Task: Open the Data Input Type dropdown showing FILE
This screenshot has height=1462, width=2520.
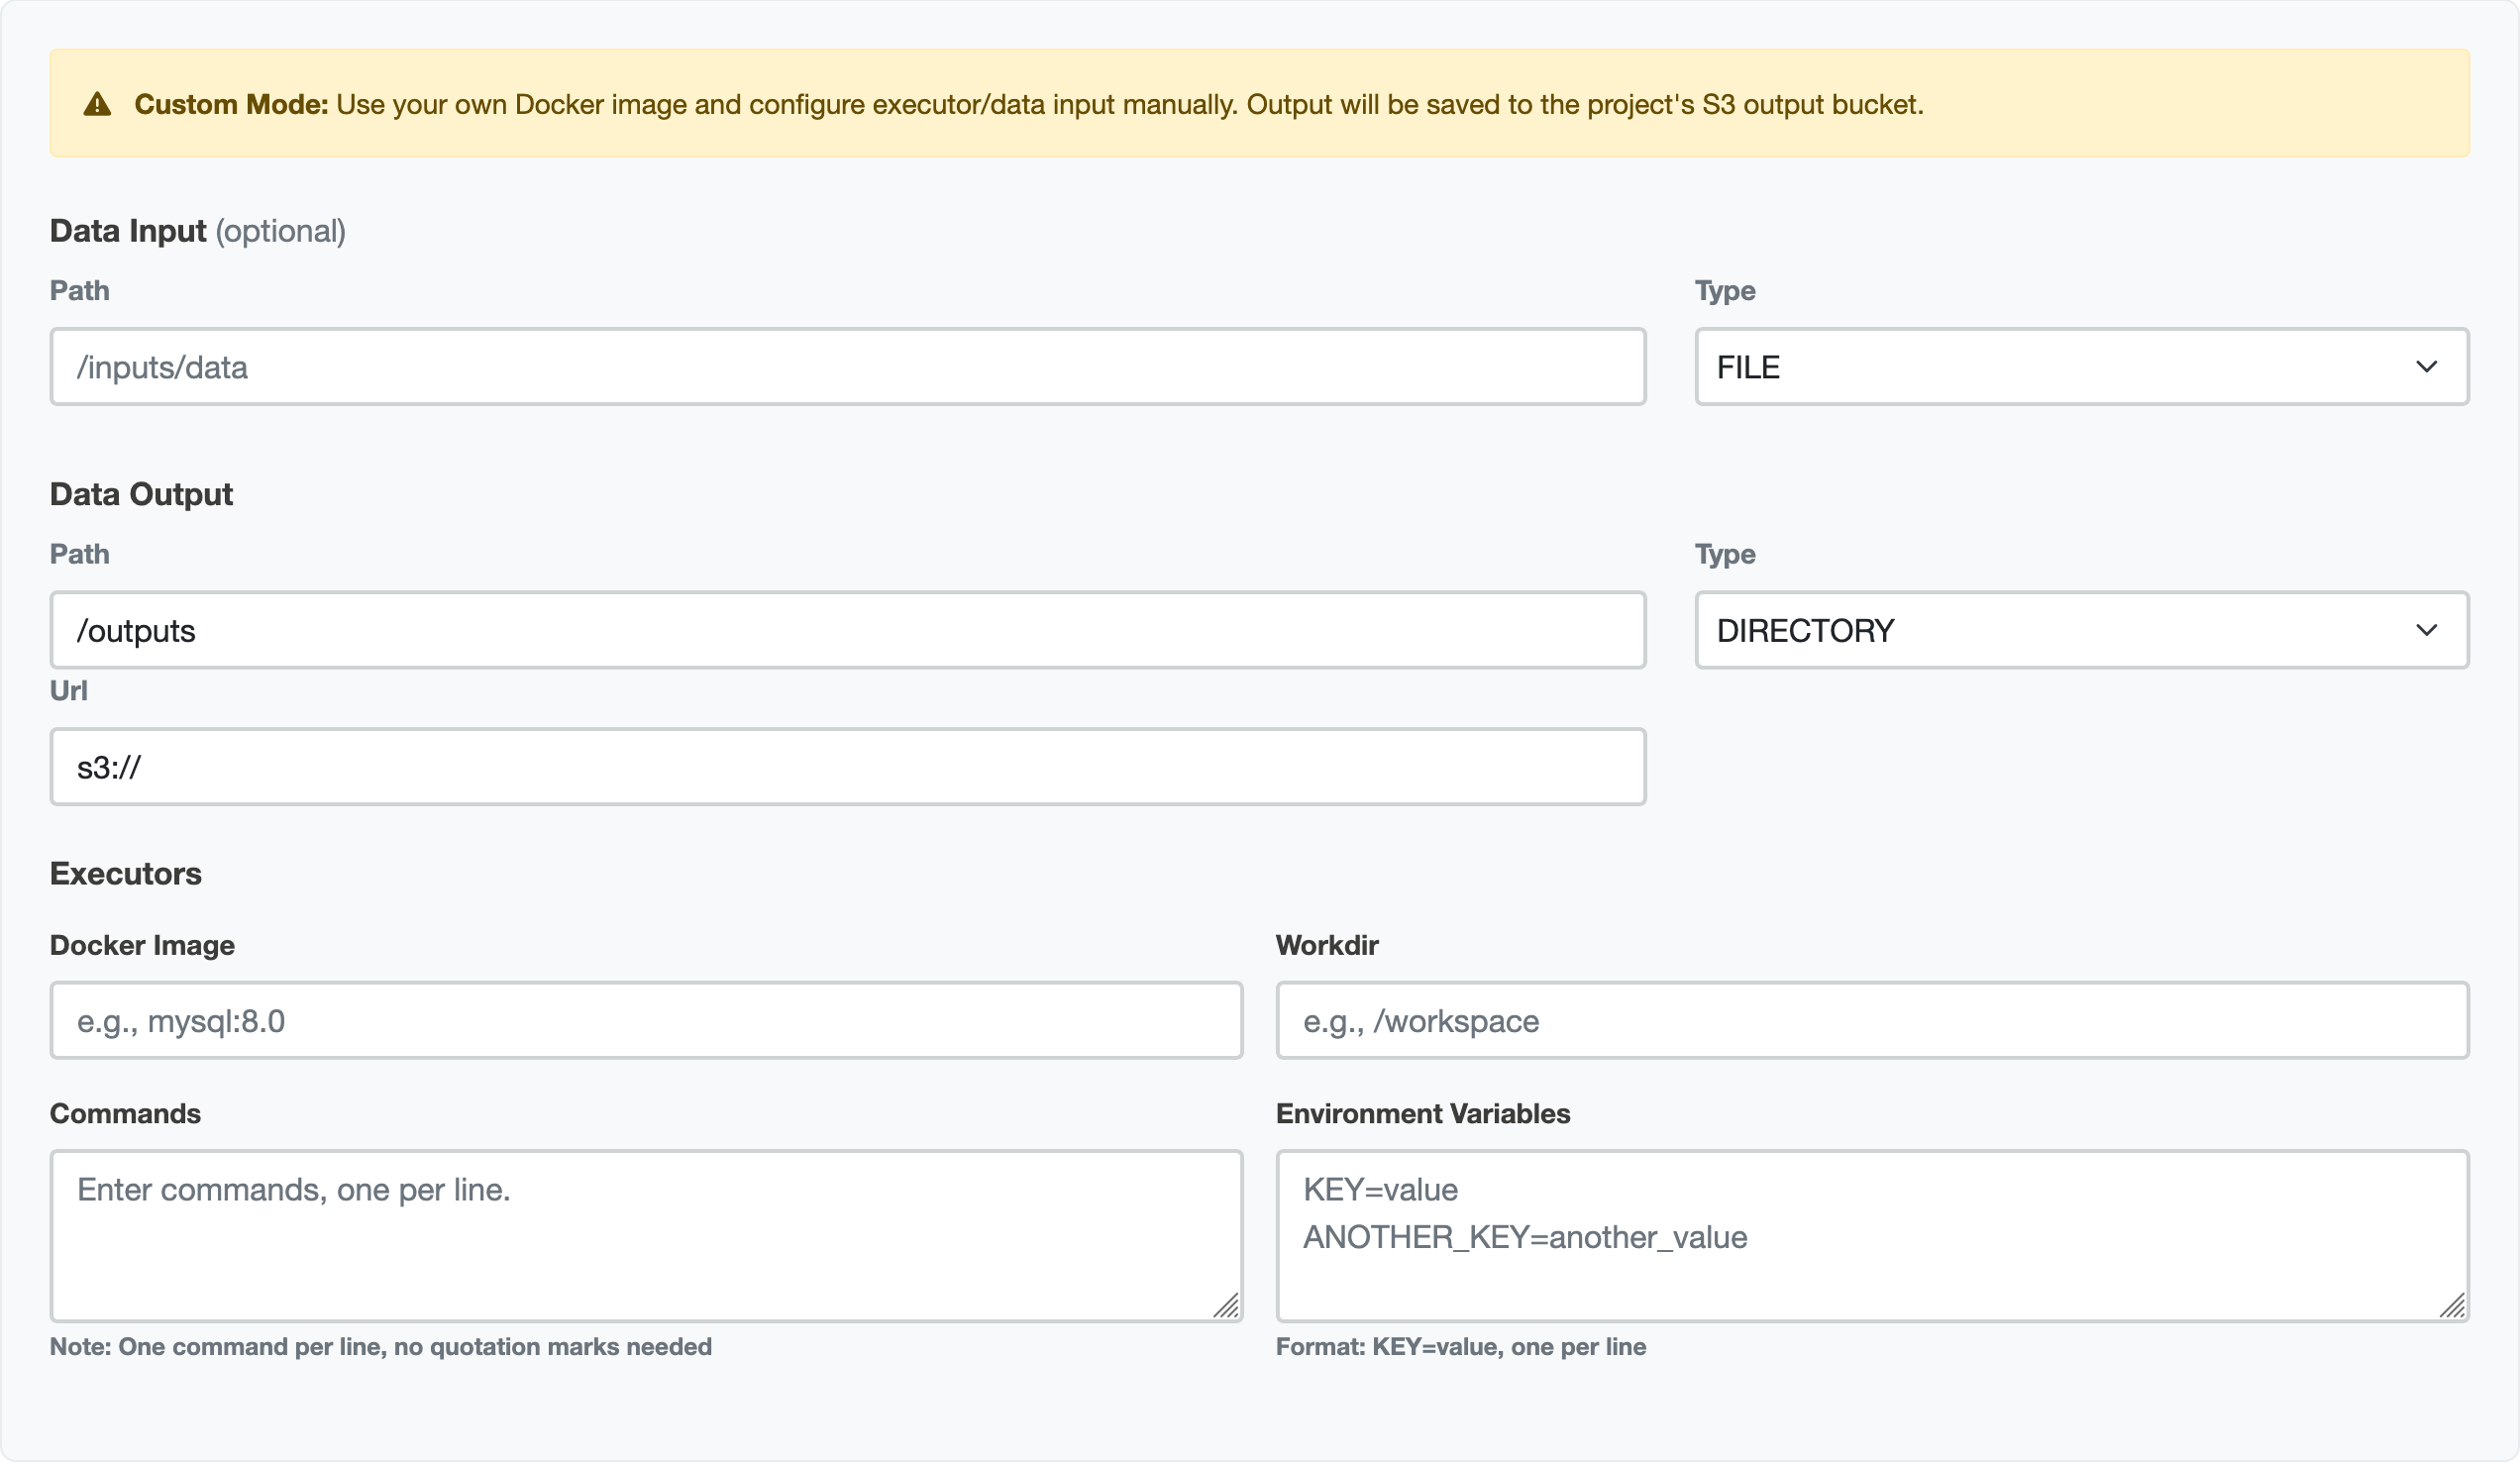Action: 2081,366
